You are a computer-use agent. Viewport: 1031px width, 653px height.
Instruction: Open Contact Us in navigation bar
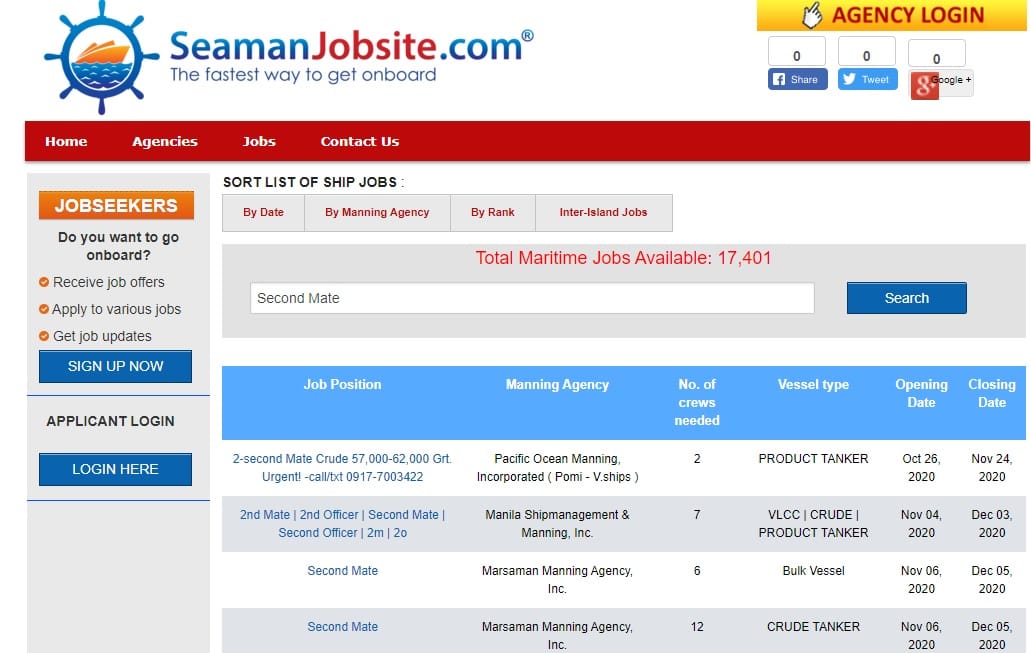click(x=360, y=141)
